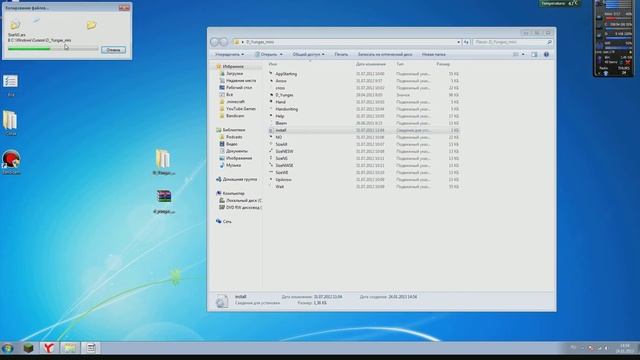
Task: Click the Открыть toolbar button
Action: coord(269,54)
